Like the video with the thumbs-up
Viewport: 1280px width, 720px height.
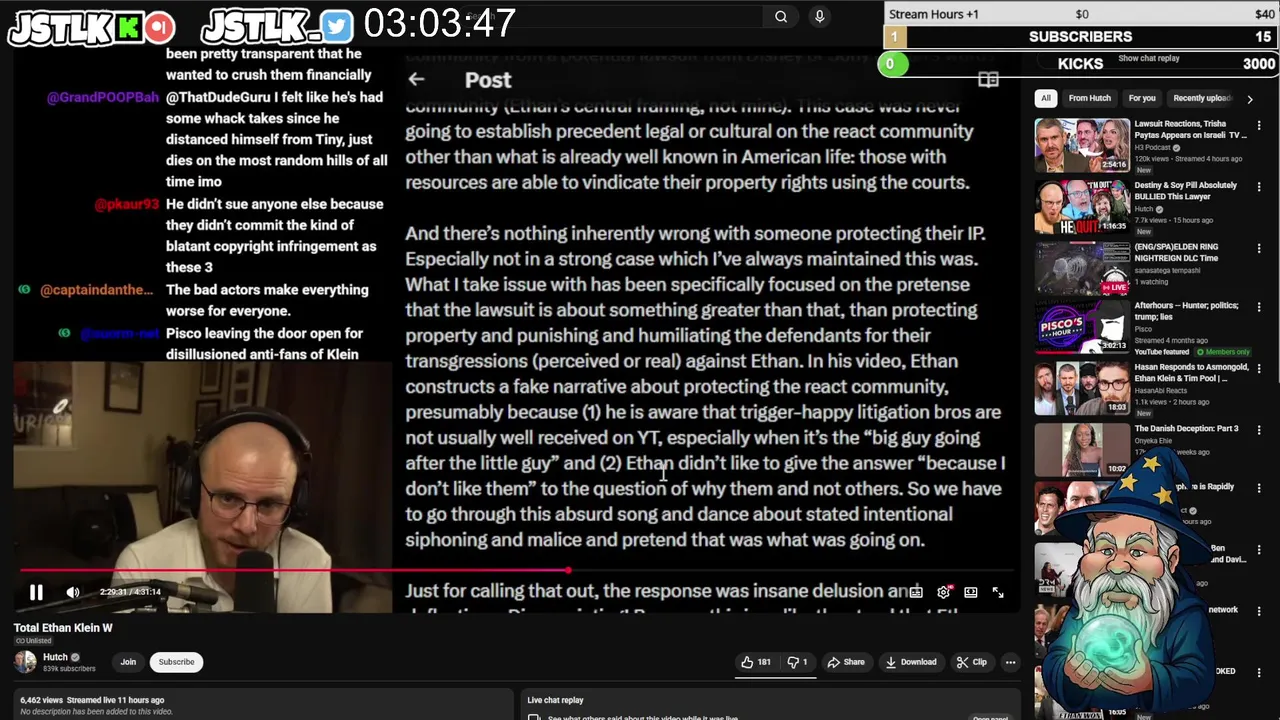pyautogui.click(x=756, y=662)
